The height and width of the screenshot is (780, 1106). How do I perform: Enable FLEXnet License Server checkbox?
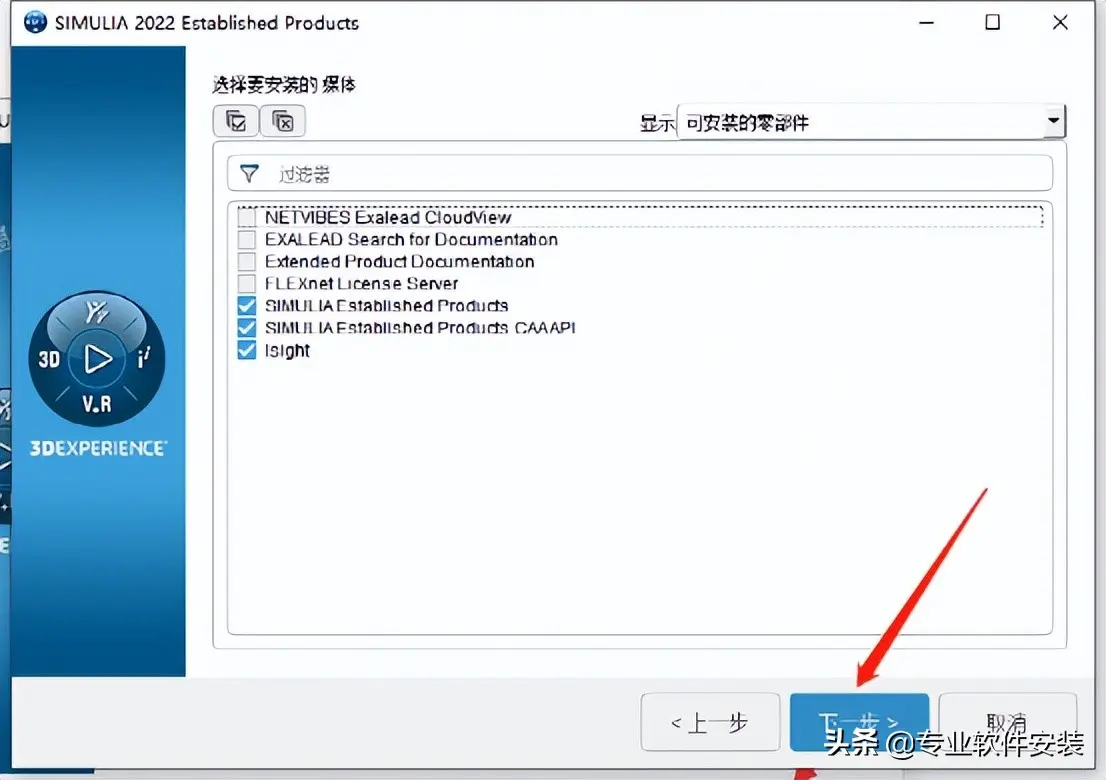tap(246, 284)
